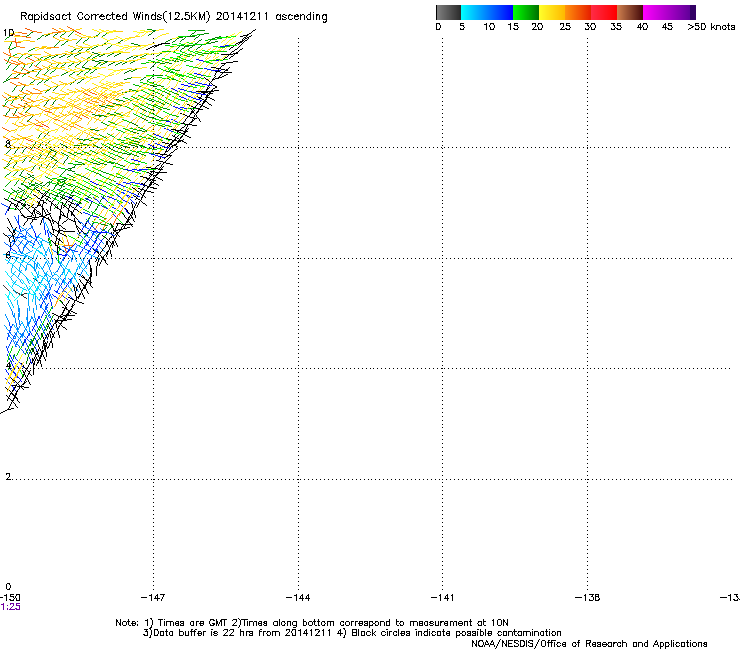The image size is (740, 650).
Task: Click the red 30-35 knots color swatch
Action: coord(604,12)
